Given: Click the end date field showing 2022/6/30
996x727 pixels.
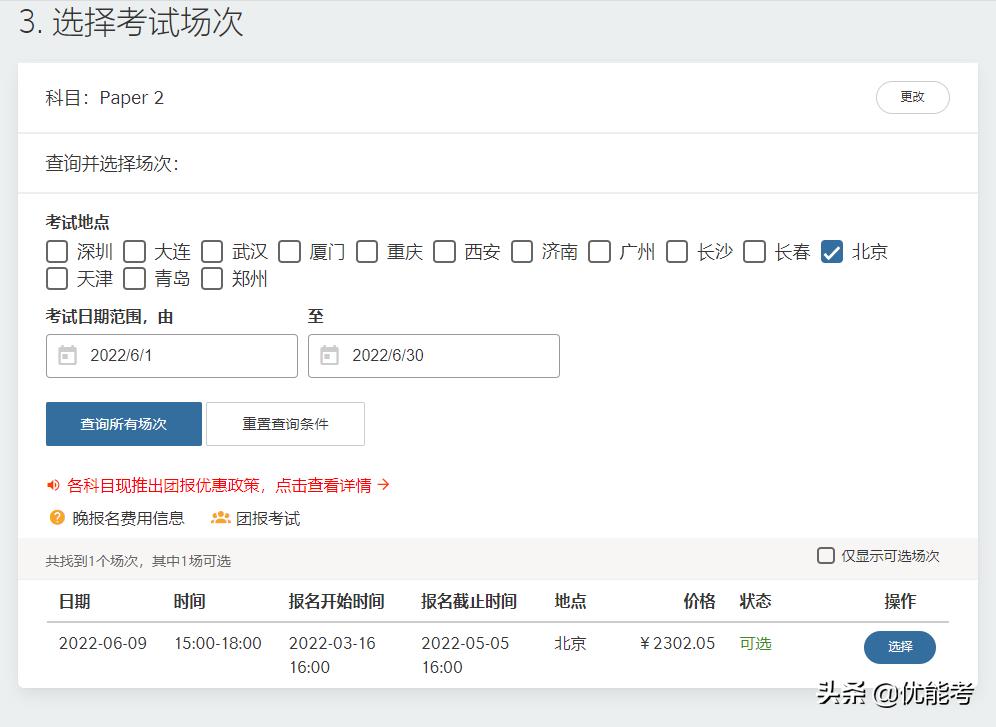Looking at the screenshot, I should 420,355.
